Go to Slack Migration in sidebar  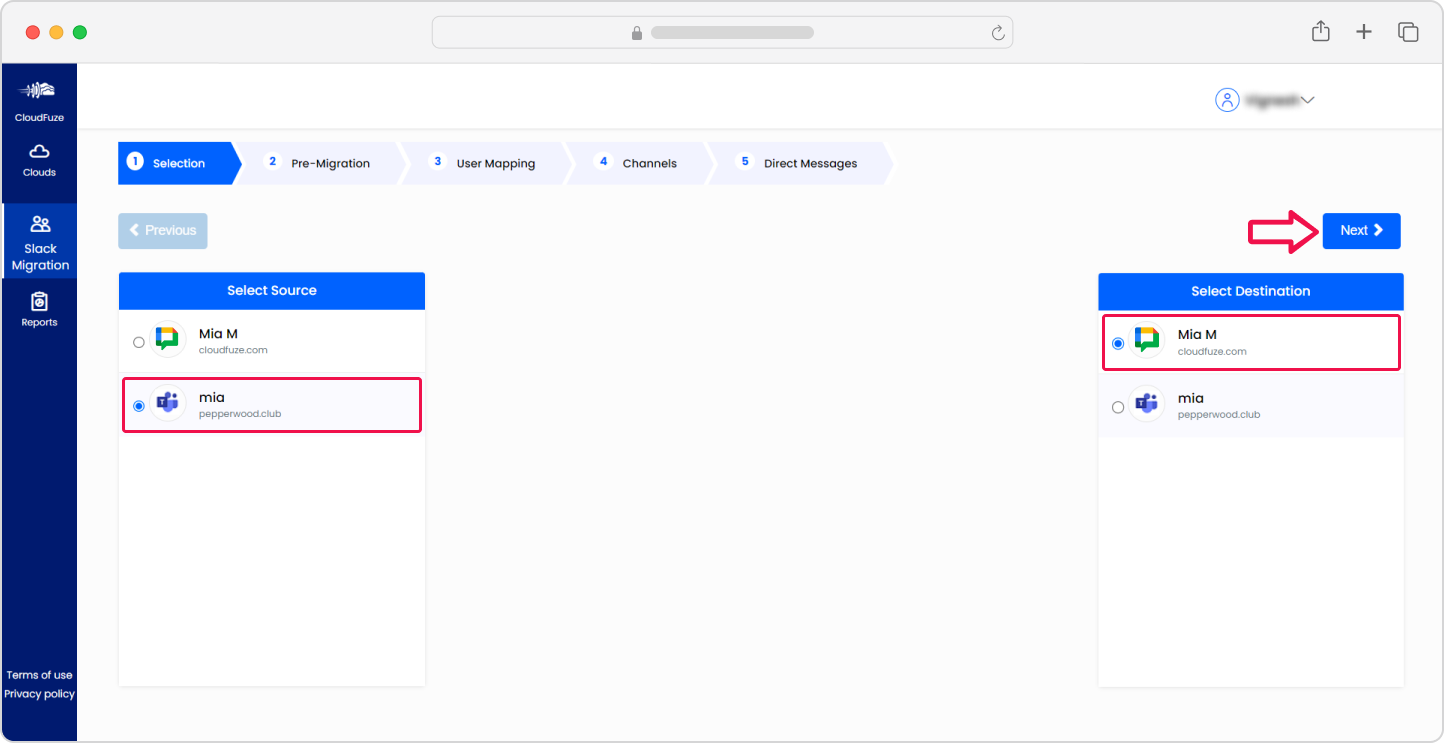click(40, 242)
